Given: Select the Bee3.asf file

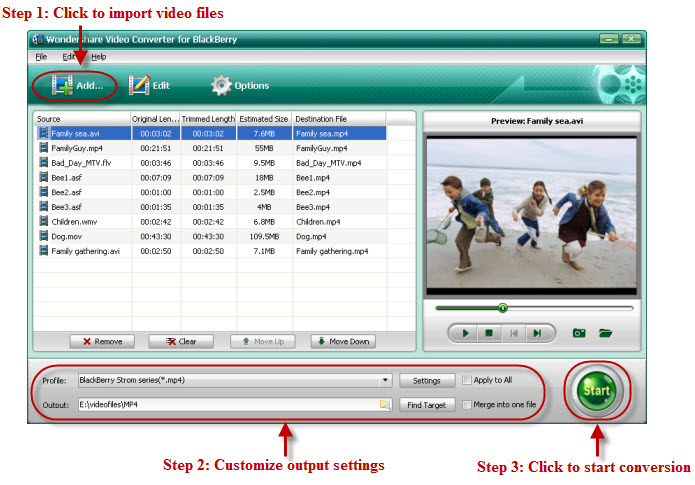Looking at the screenshot, I should [66, 207].
